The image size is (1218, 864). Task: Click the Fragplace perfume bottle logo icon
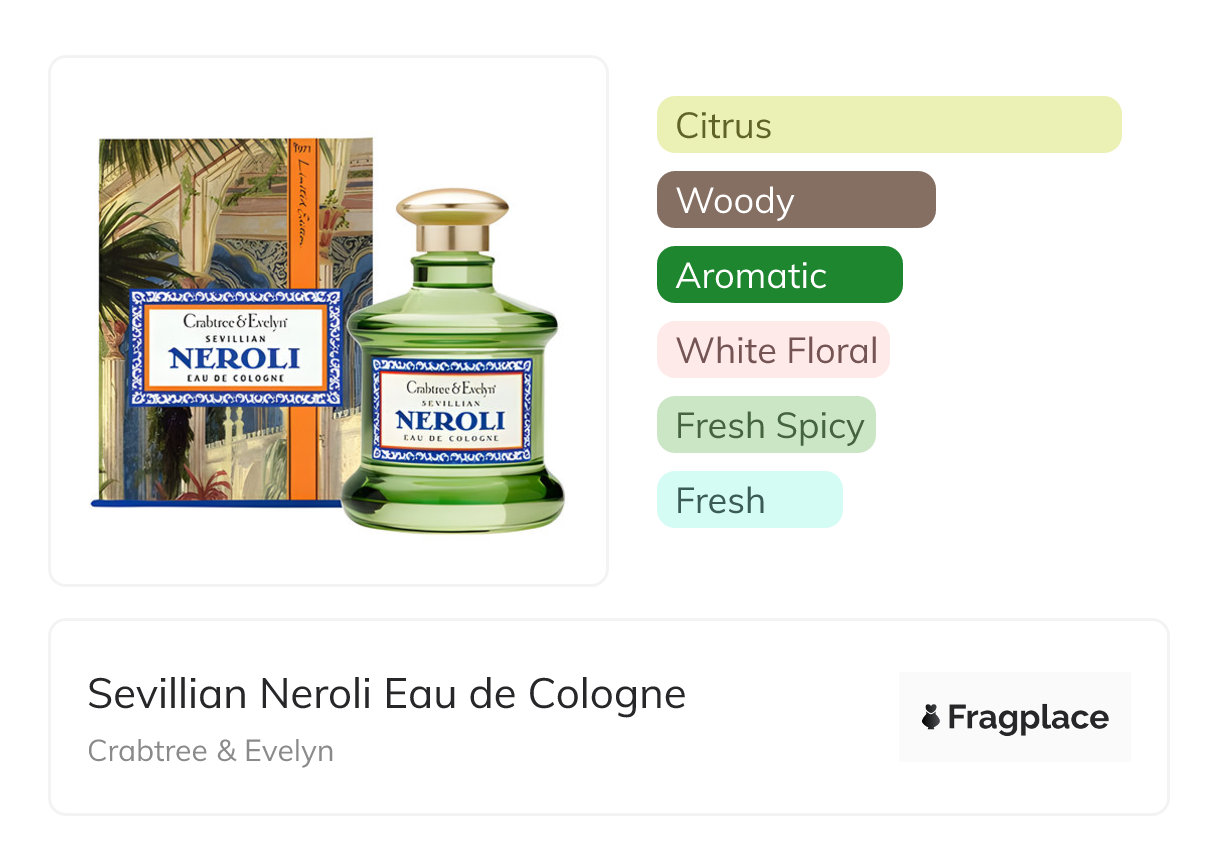[x=931, y=717]
